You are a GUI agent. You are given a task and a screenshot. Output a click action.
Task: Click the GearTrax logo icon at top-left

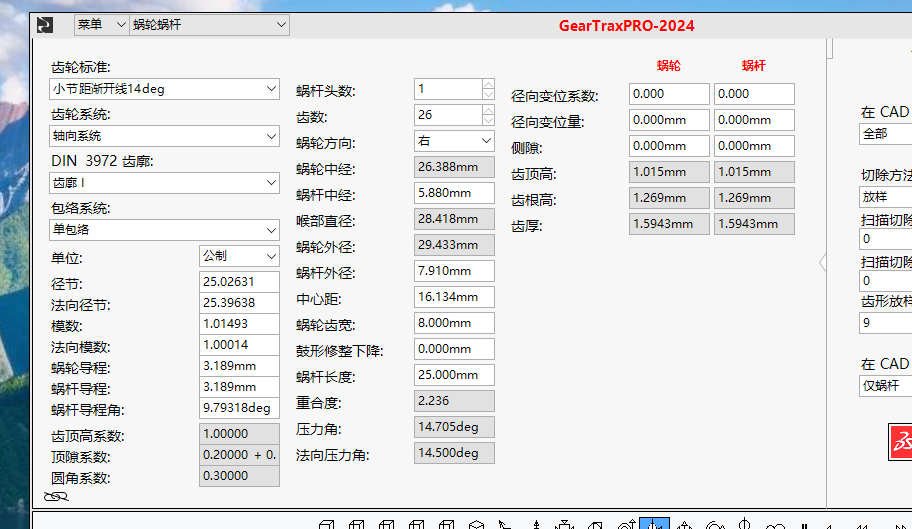[x=45, y=25]
